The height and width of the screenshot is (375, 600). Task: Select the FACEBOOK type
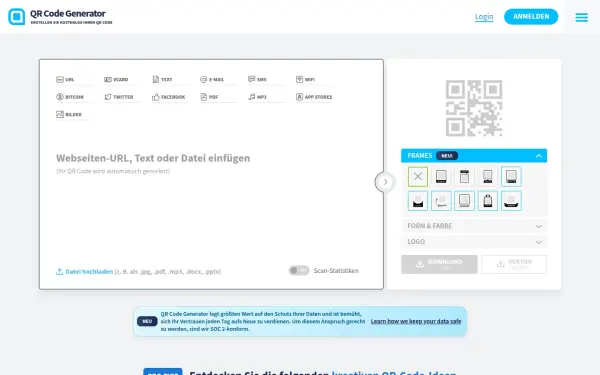[x=168, y=97]
